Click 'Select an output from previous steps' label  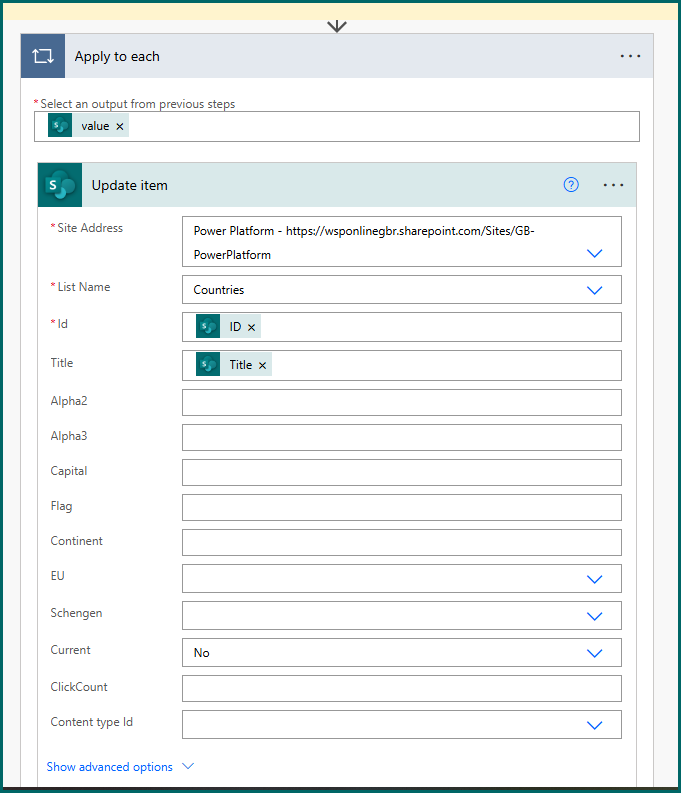point(138,104)
